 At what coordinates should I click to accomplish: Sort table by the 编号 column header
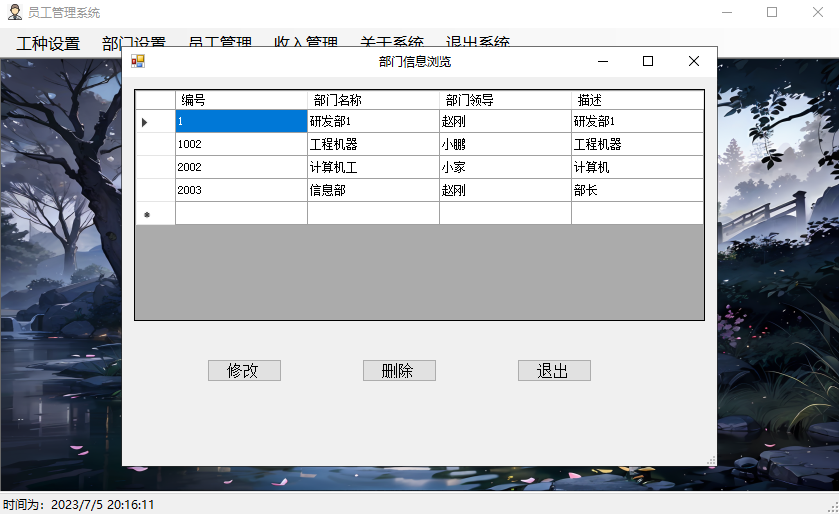click(x=241, y=100)
